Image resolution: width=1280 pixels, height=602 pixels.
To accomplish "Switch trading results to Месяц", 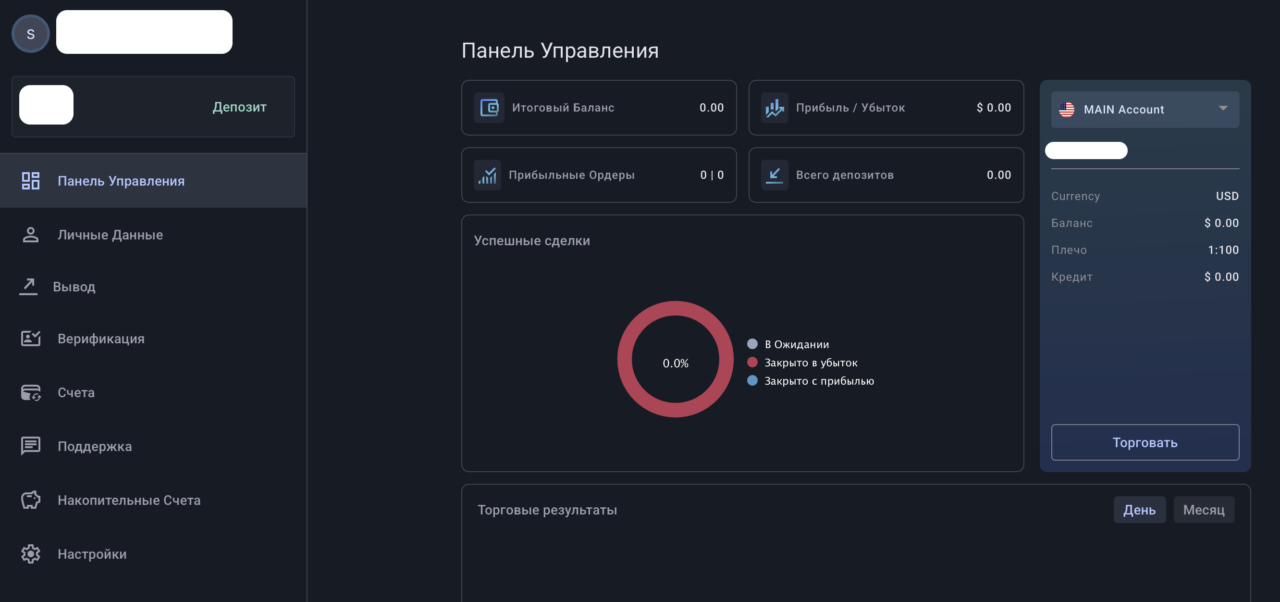I will tap(1204, 510).
